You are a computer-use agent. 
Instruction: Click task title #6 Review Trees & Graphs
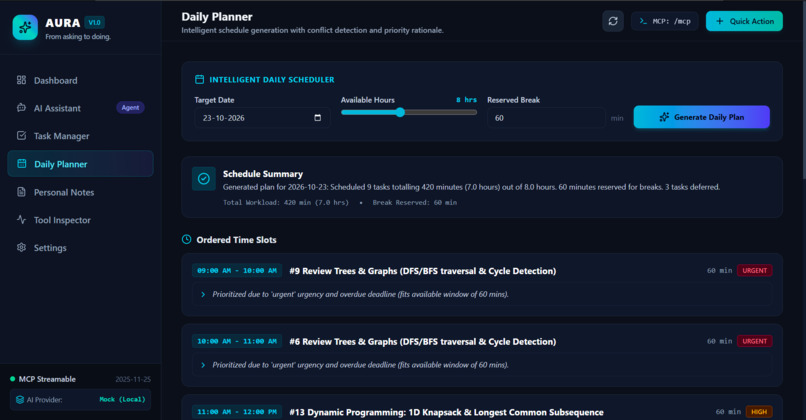click(x=423, y=341)
